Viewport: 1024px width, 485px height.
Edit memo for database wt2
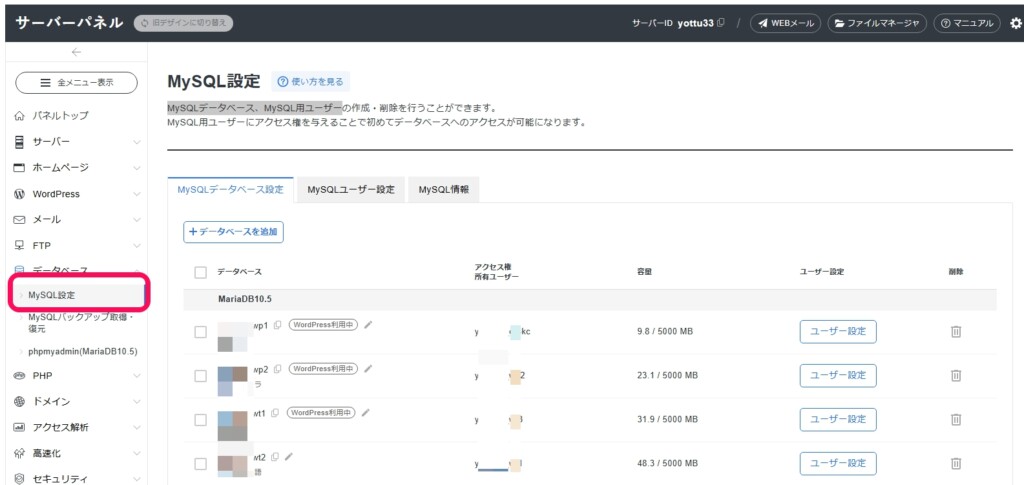(x=289, y=456)
